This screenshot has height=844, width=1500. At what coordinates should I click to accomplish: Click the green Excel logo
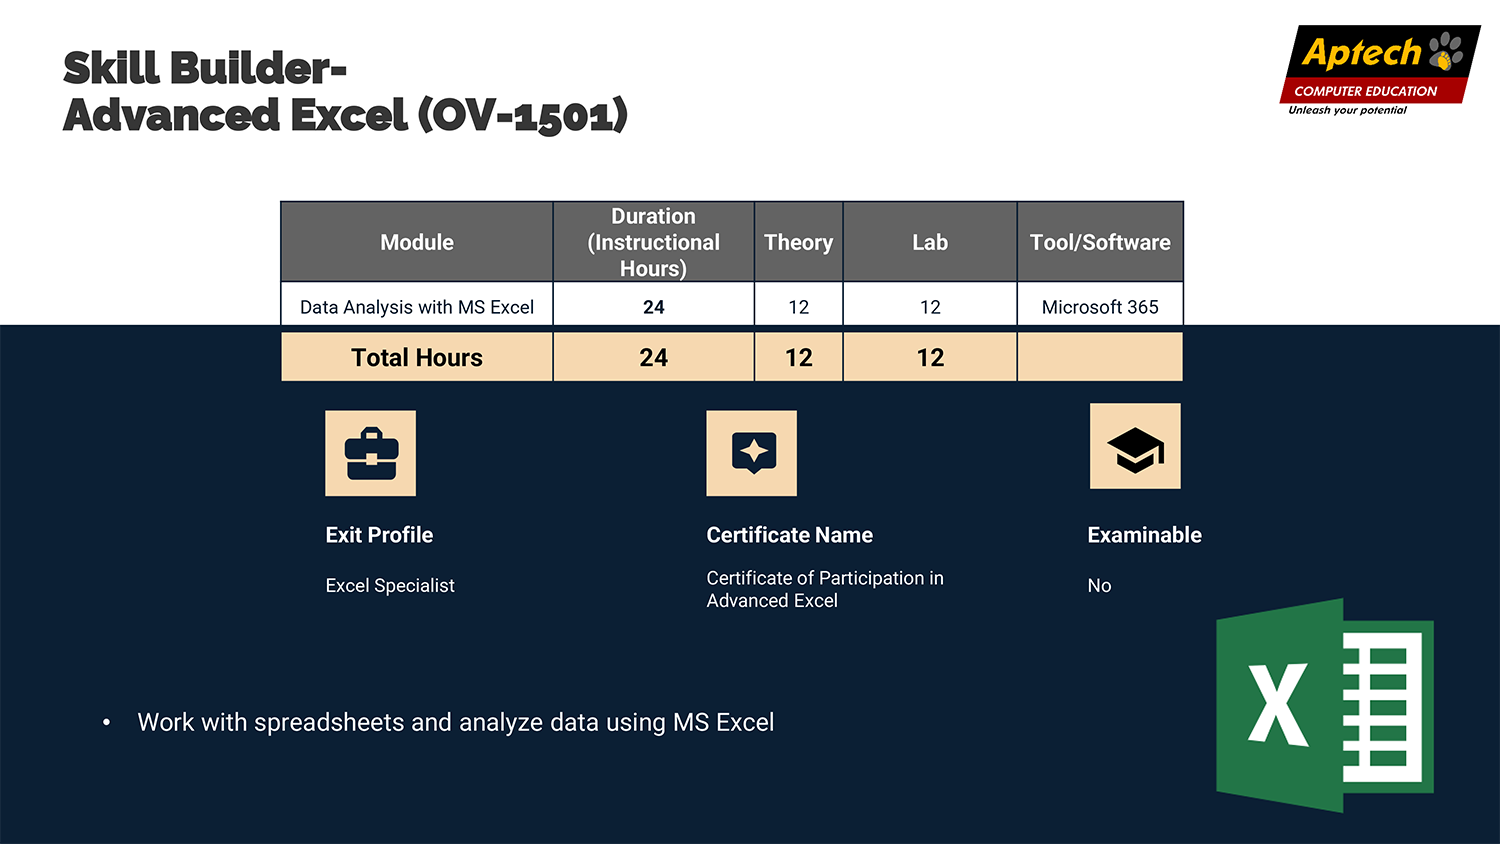click(1324, 705)
